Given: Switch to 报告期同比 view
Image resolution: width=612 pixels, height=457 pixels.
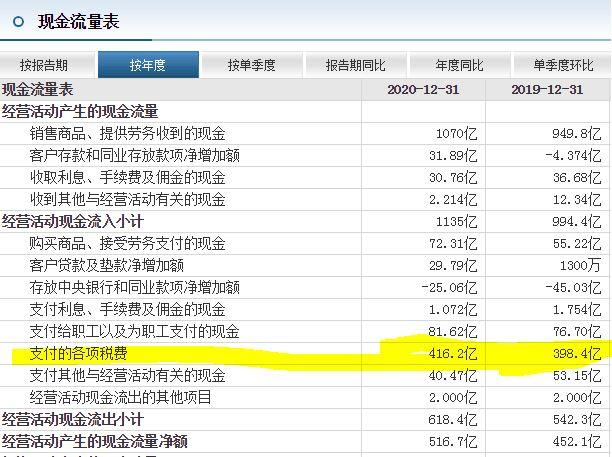Looking at the screenshot, I should [355, 65].
